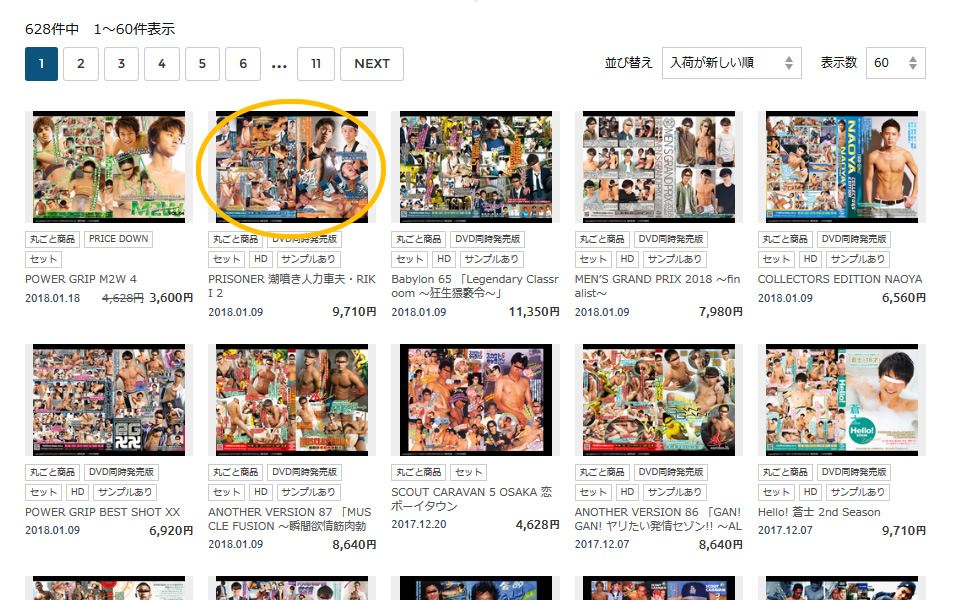Open ANOTHER VERSION 86 cover thumbnail
This screenshot has height=600, width=955.
coord(659,400)
